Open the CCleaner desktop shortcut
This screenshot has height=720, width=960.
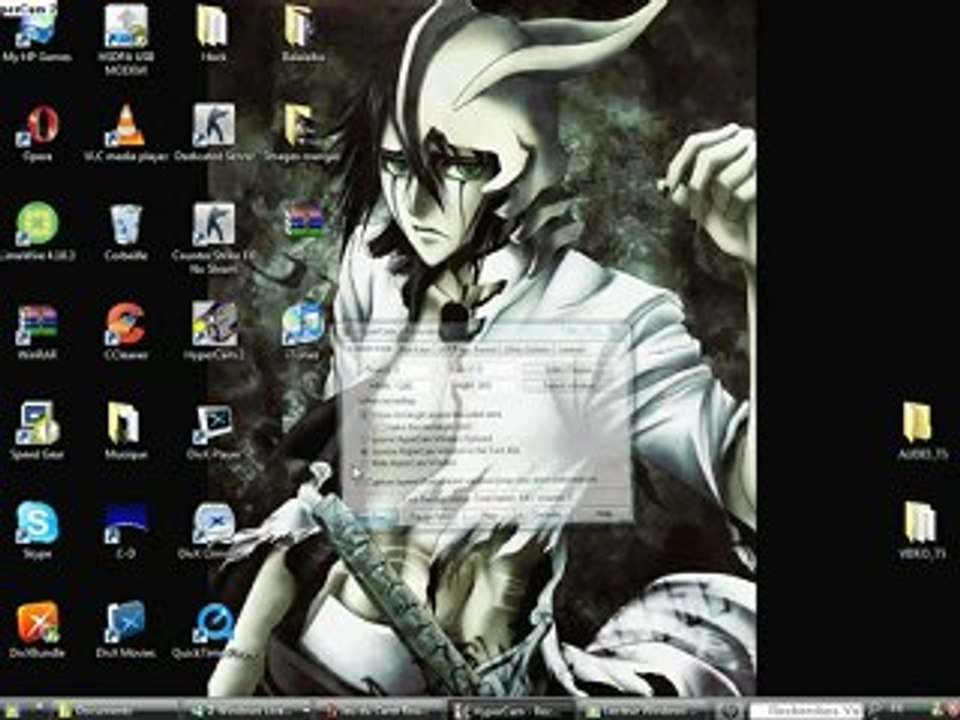coord(126,332)
